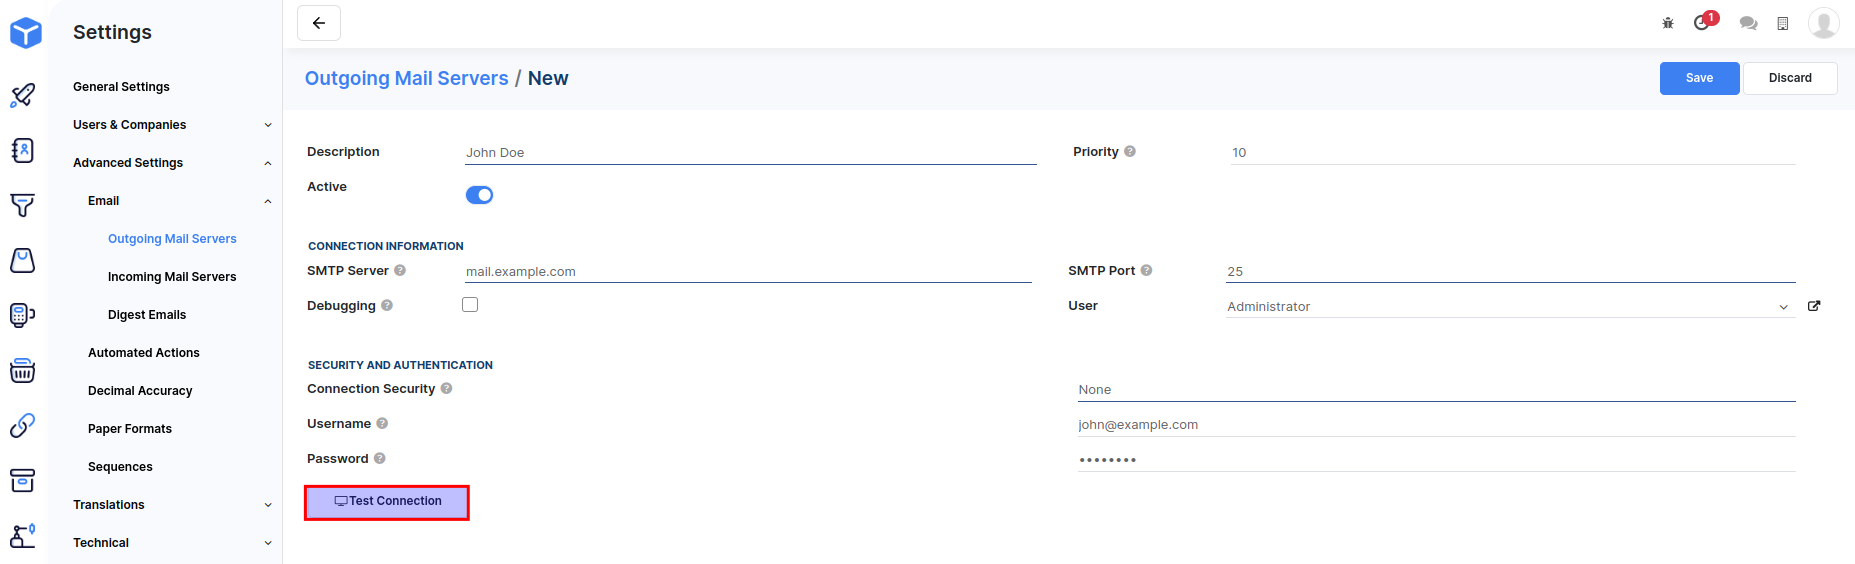Click the back arrow button

pyautogui.click(x=319, y=23)
